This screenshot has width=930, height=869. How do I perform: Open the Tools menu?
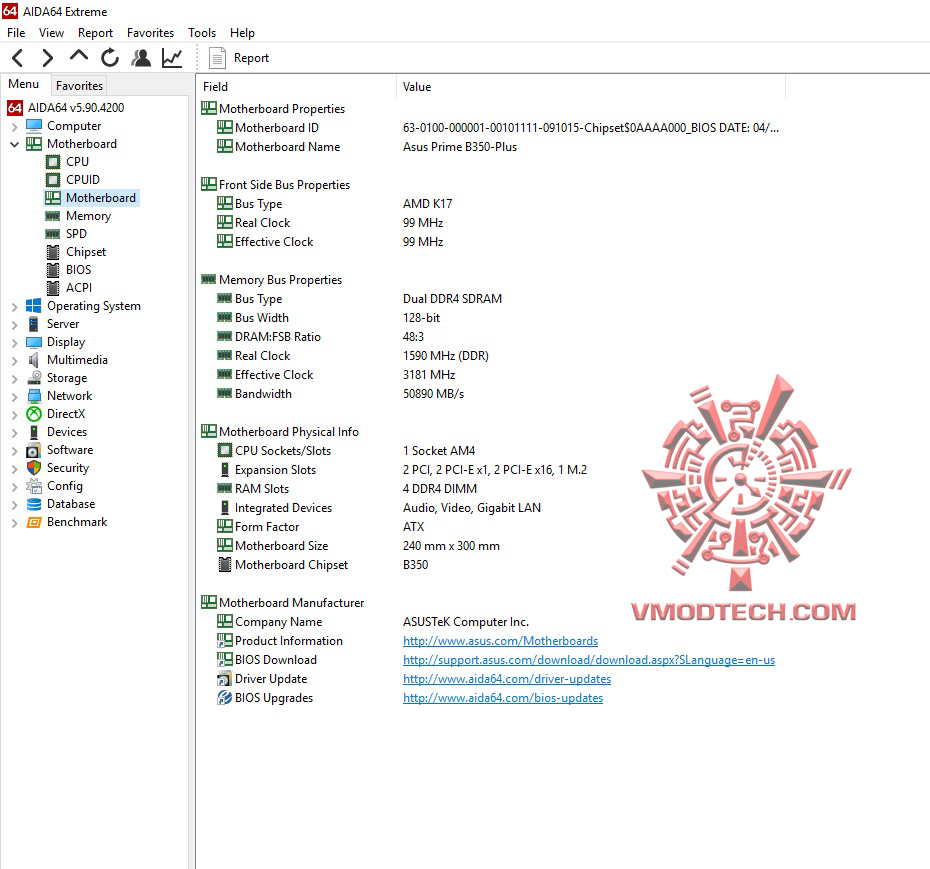(202, 33)
